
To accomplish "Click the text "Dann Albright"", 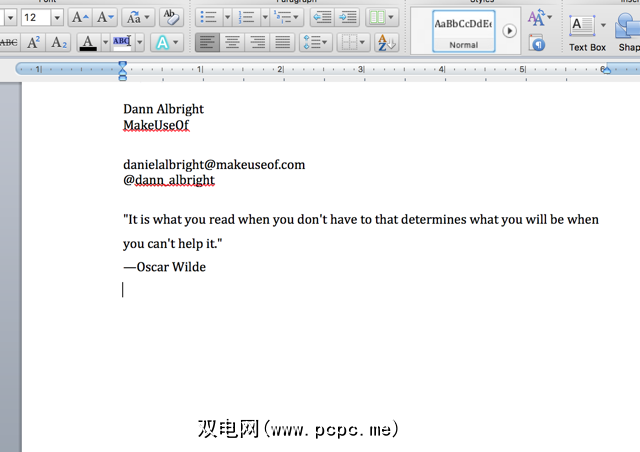I will tap(163, 109).
